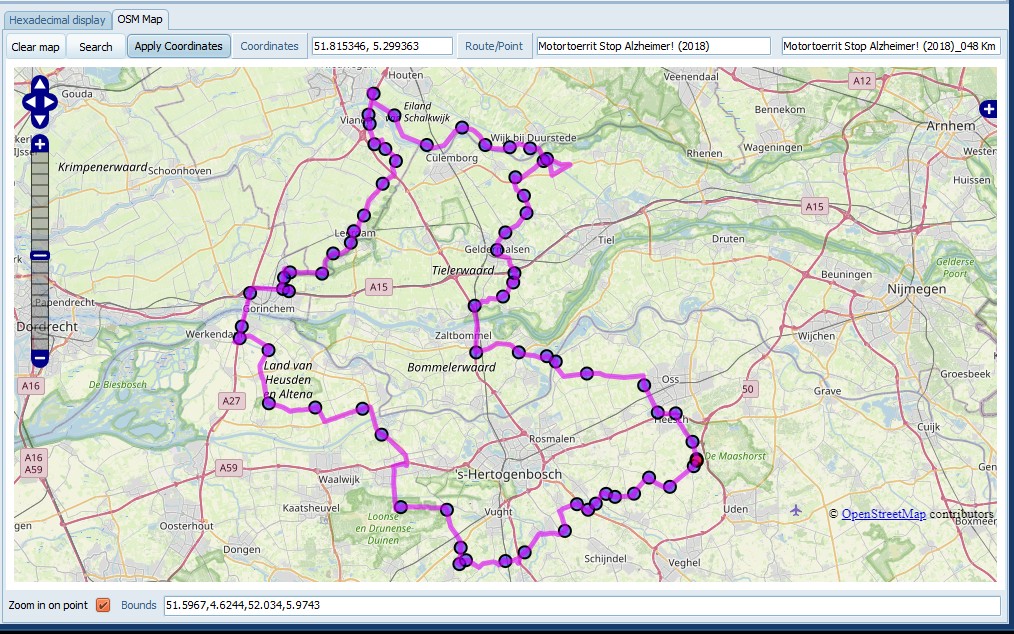Click into the Coordinates input field
Screen dimensions: 1014x634
(381, 46)
